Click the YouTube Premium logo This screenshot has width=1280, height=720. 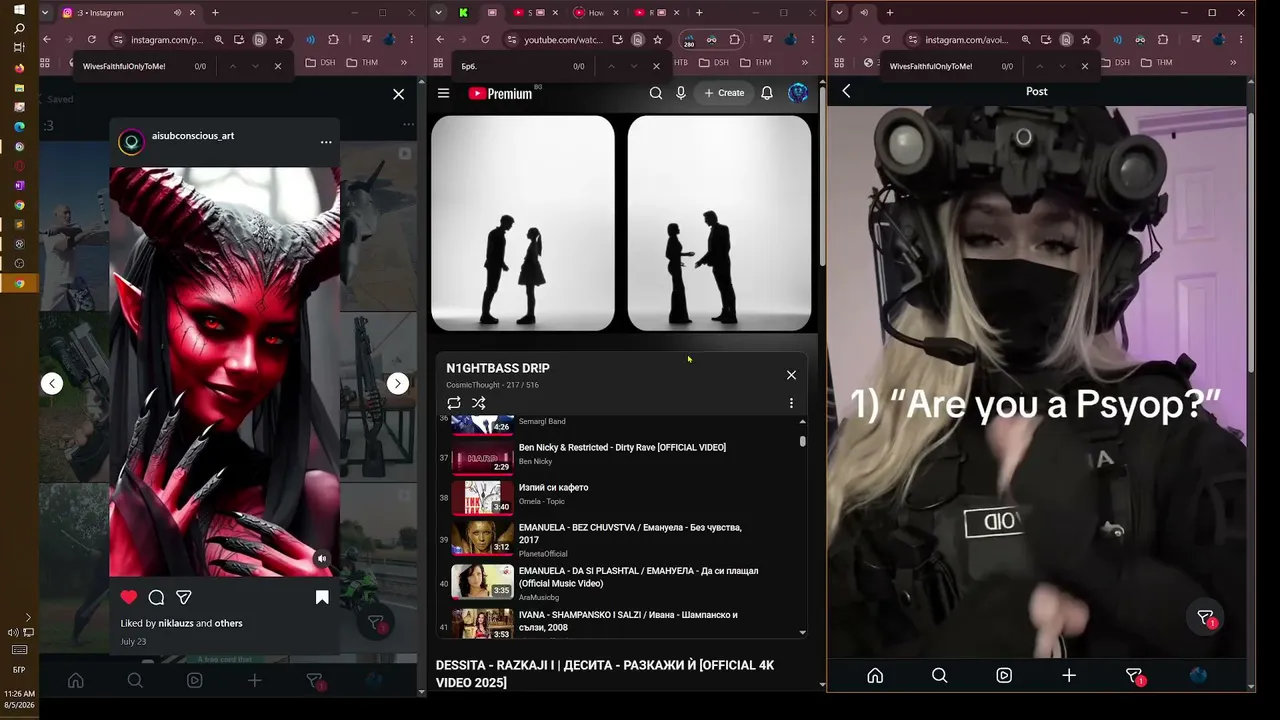[500, 93]
